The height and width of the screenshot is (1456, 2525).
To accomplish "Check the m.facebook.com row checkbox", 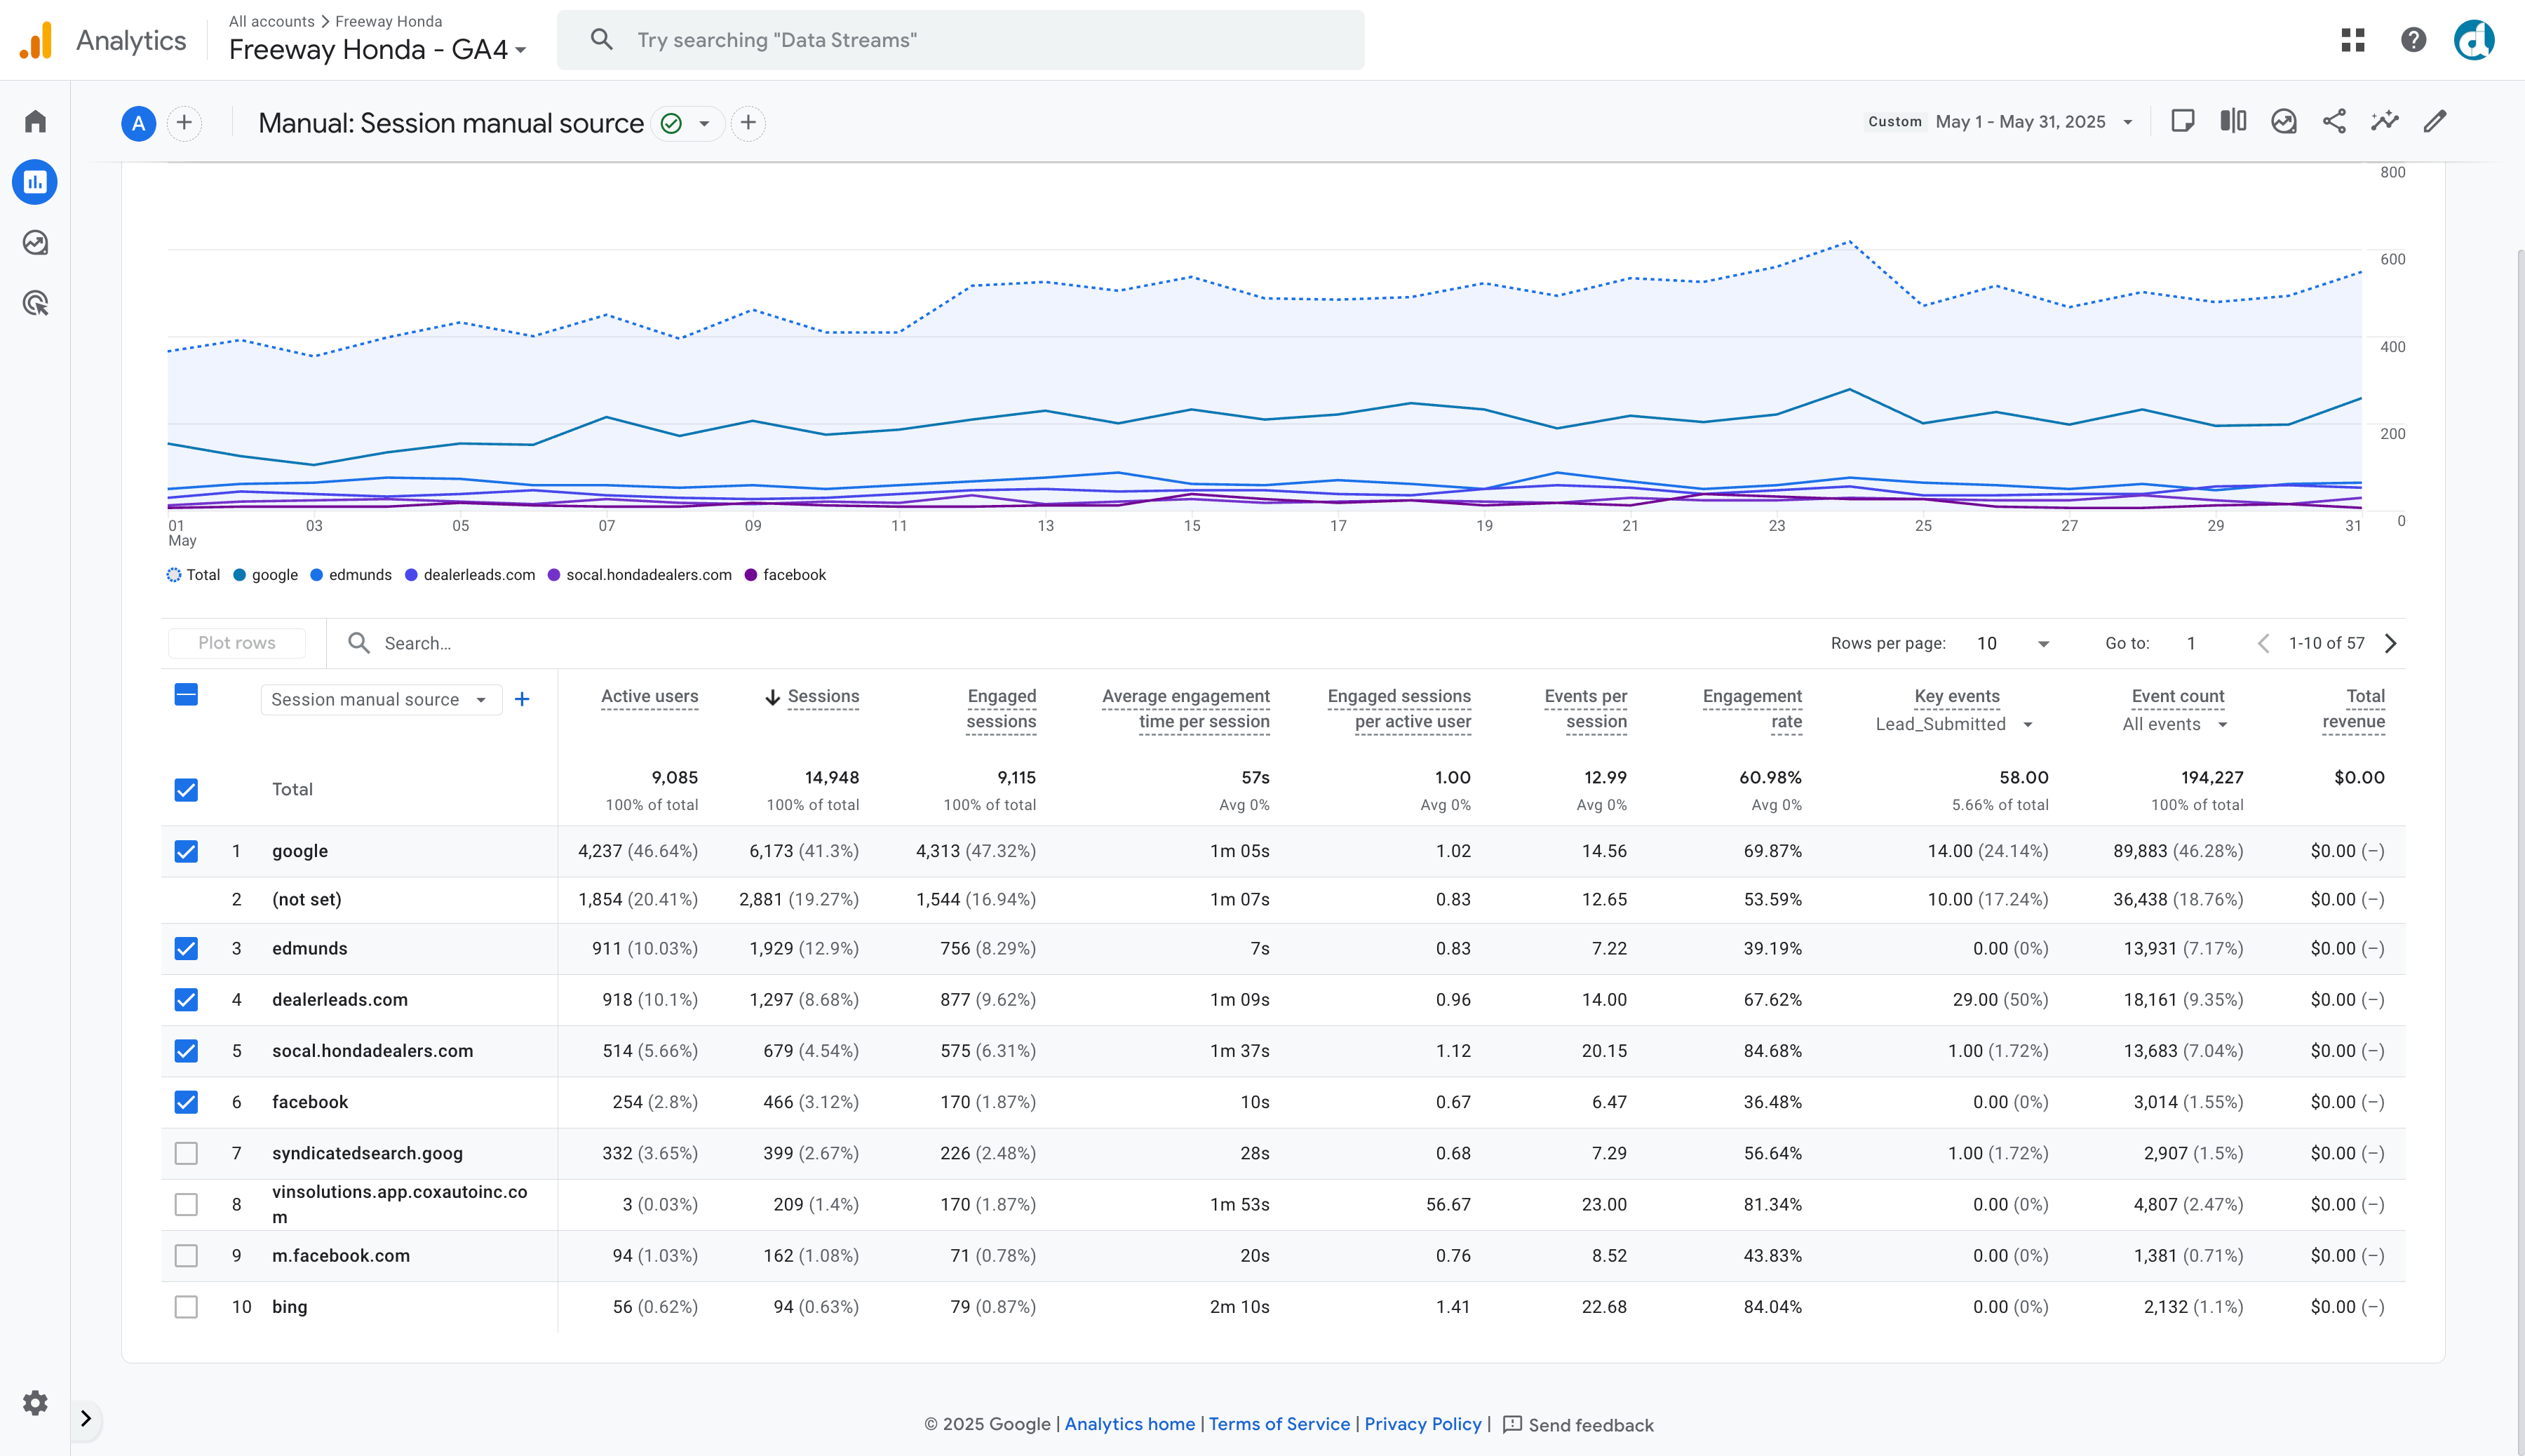I will click(x=186, y=1256).
